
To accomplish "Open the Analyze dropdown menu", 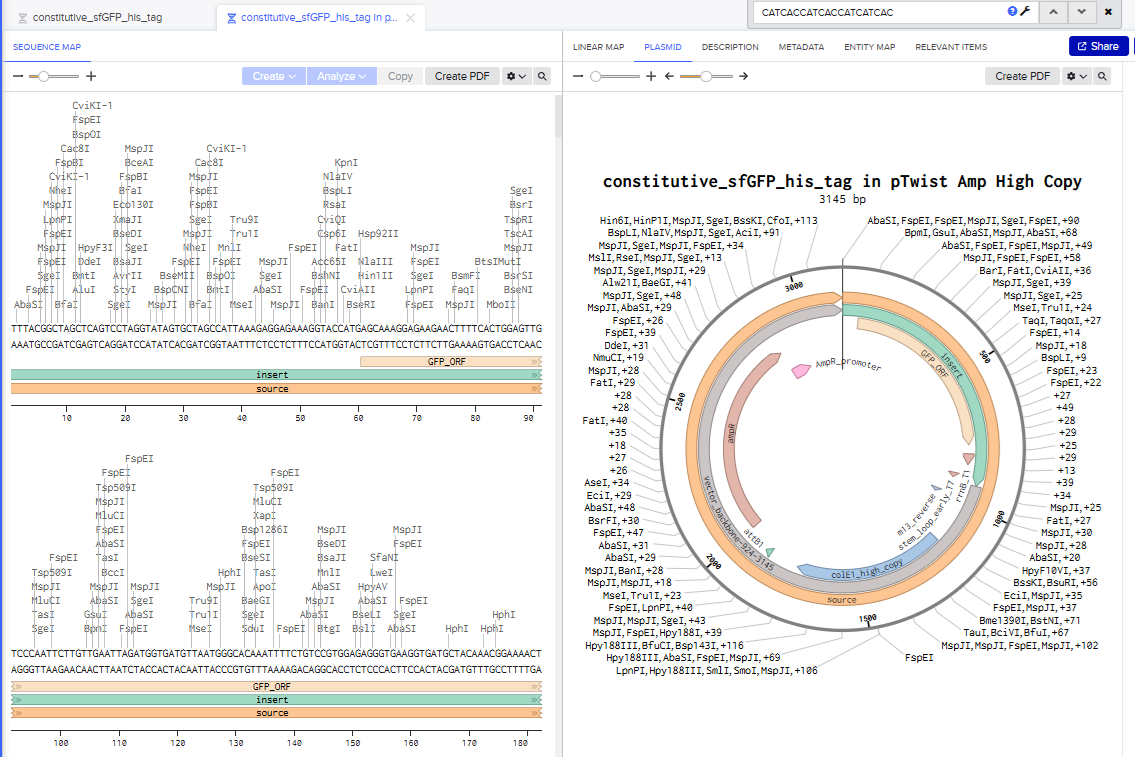I will [342, 76].
